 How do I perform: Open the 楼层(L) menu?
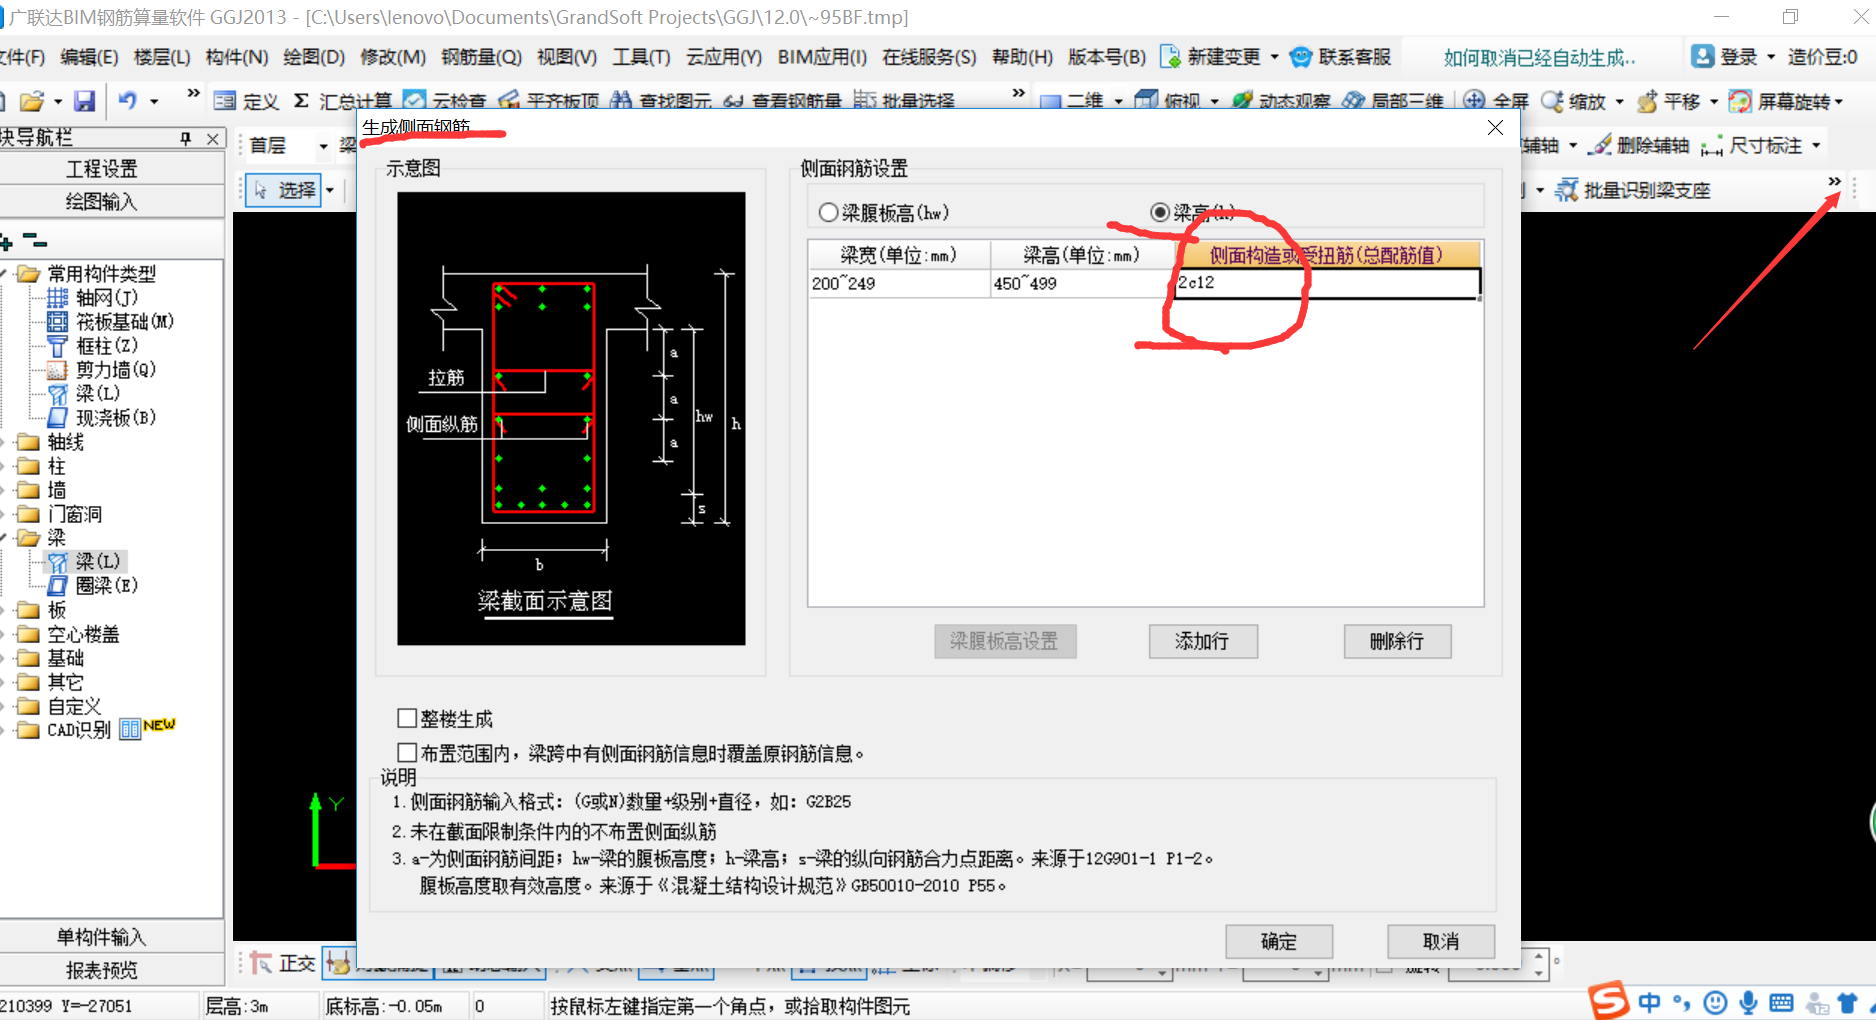coord(161,57)
